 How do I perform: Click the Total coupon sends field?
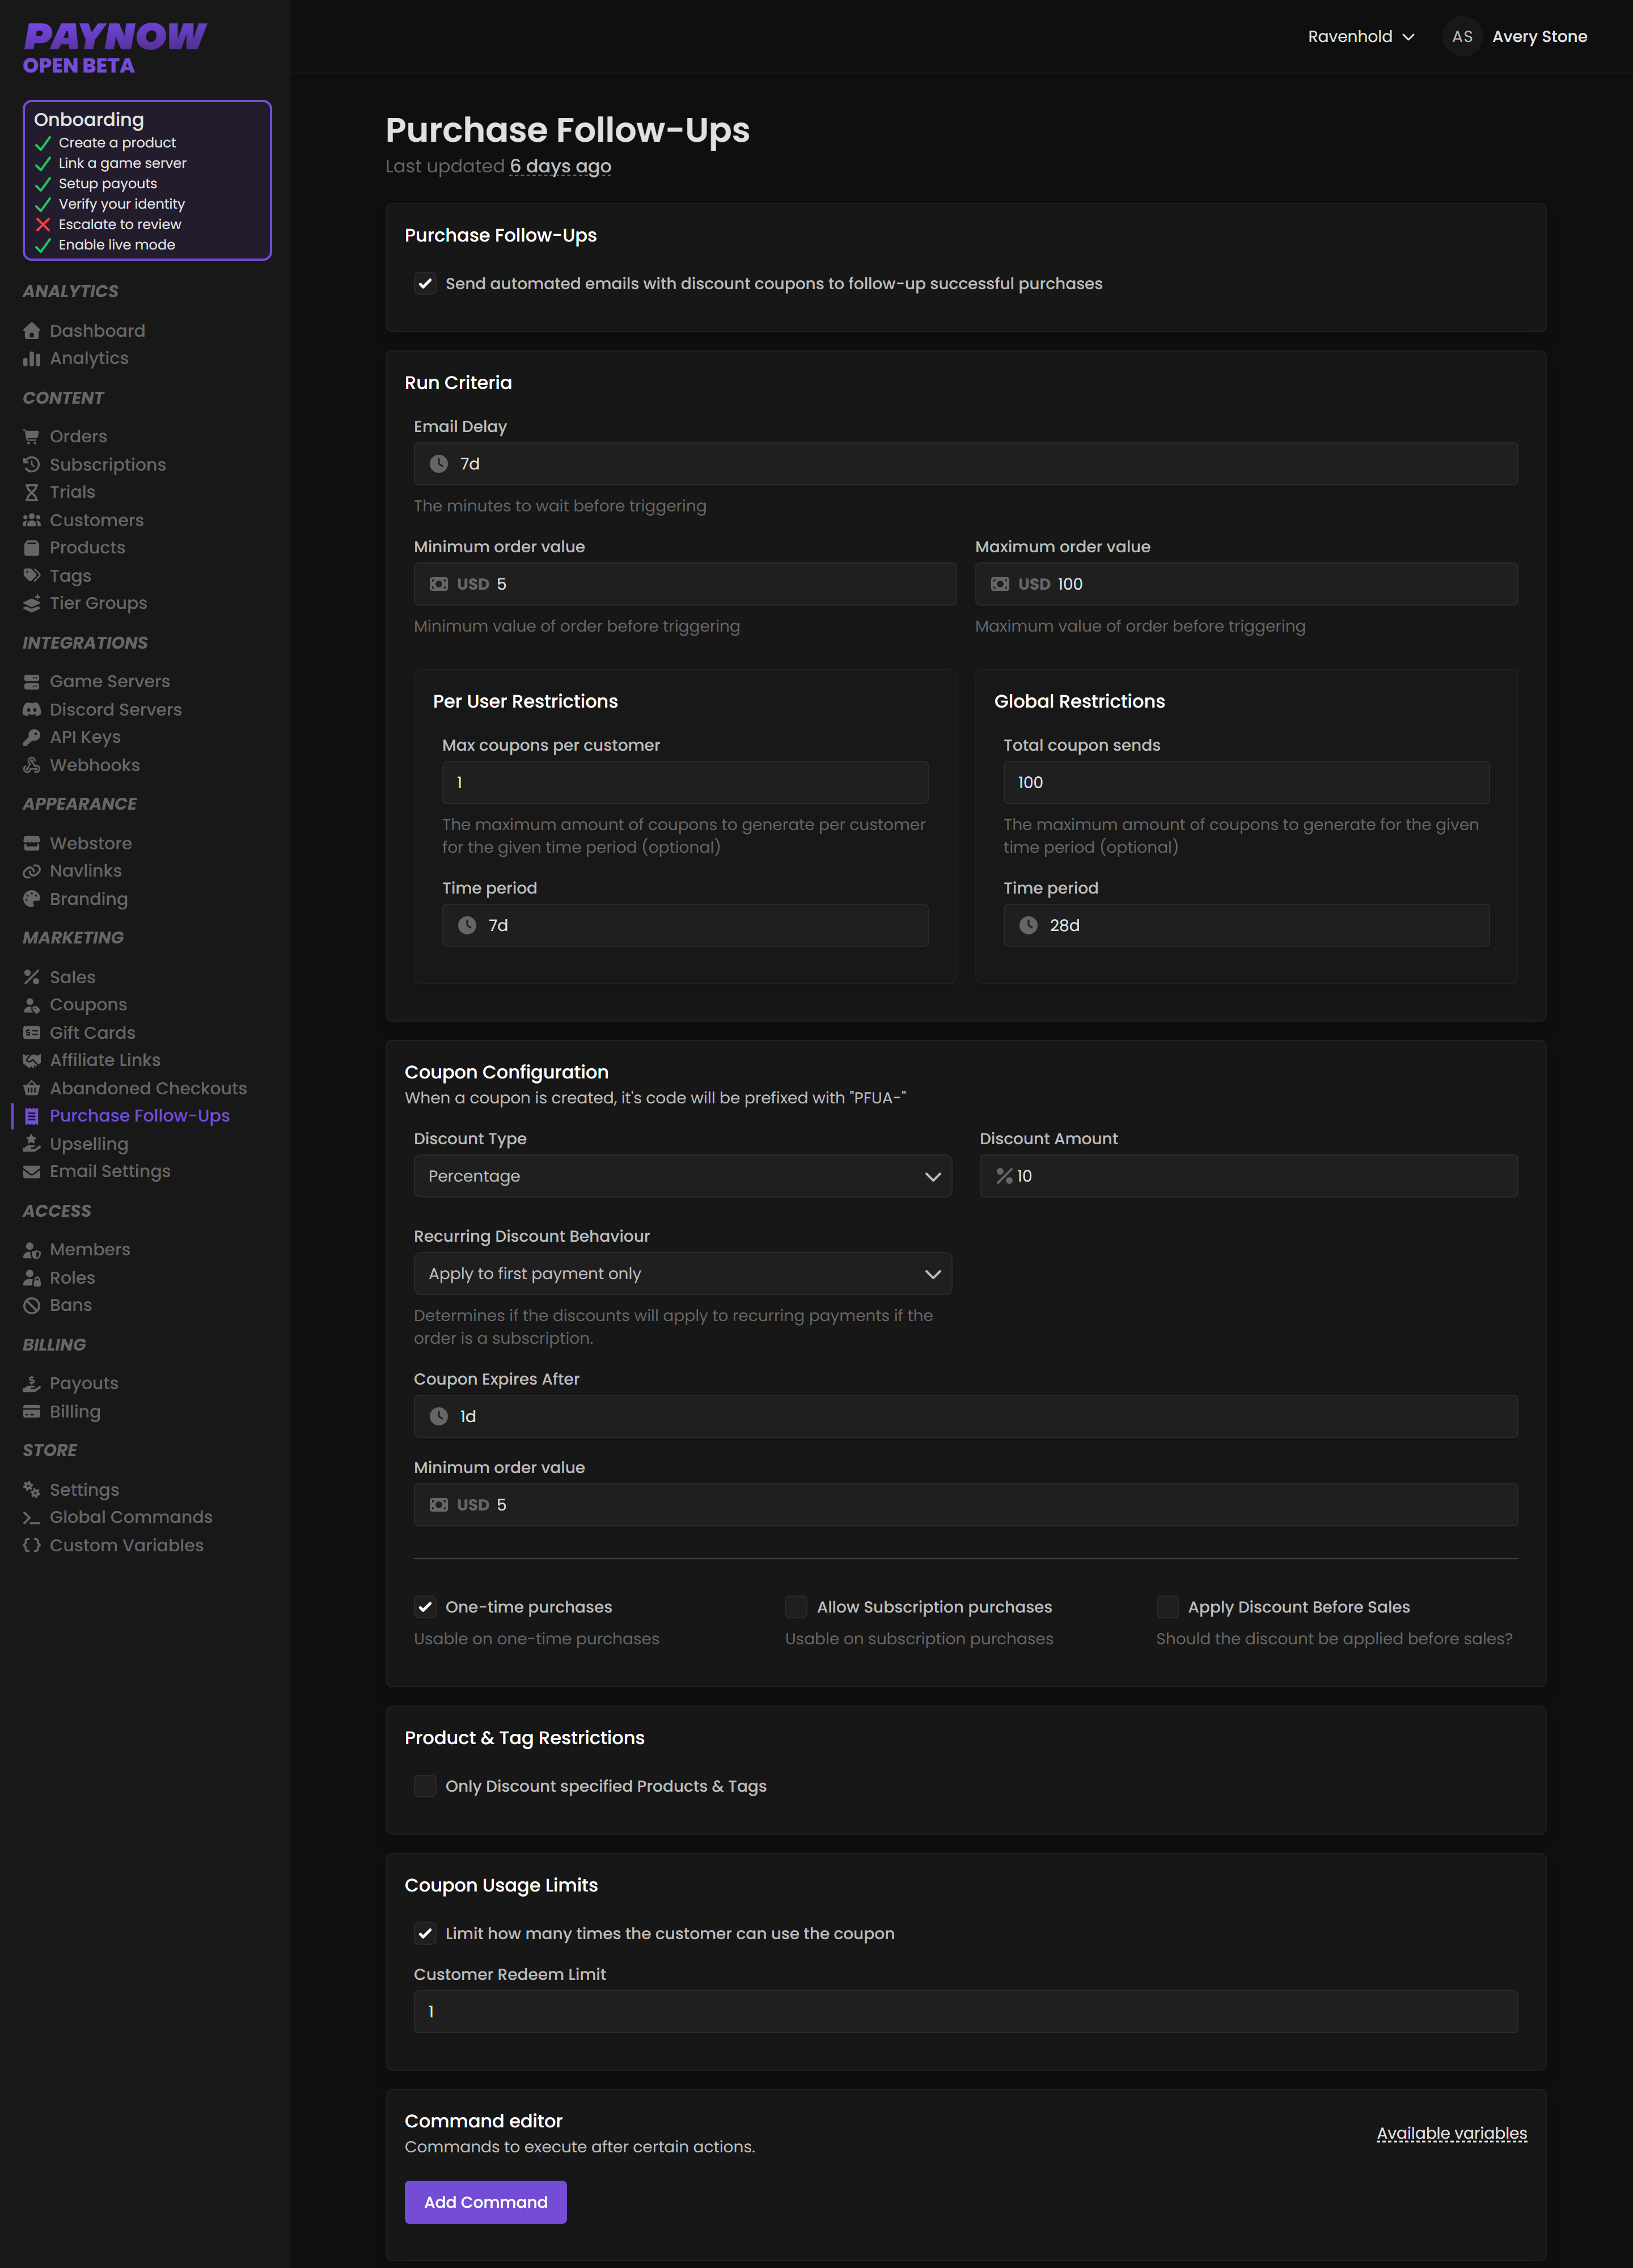1246,783
